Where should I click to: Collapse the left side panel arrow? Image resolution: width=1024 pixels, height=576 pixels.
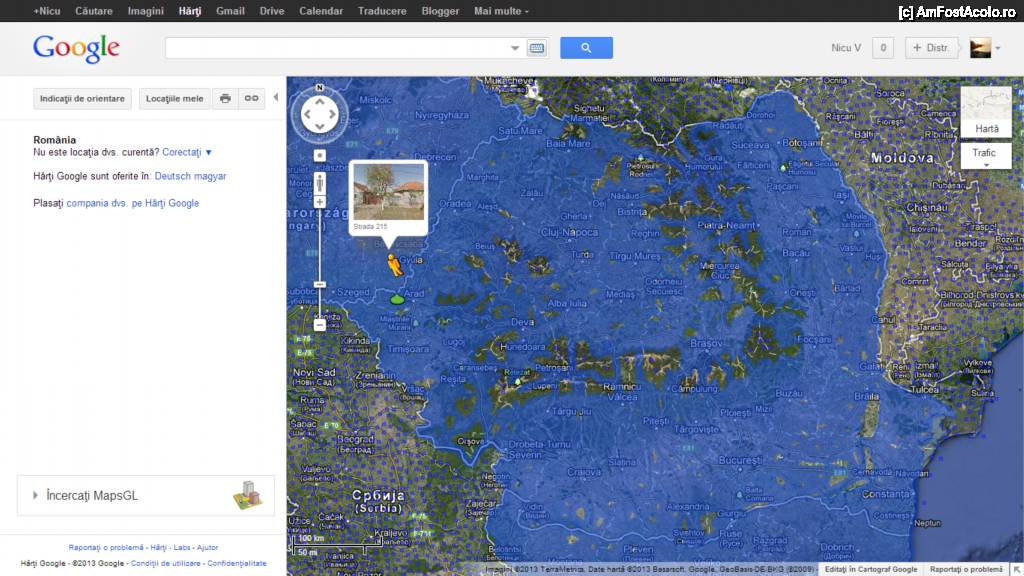coord(276,98)
